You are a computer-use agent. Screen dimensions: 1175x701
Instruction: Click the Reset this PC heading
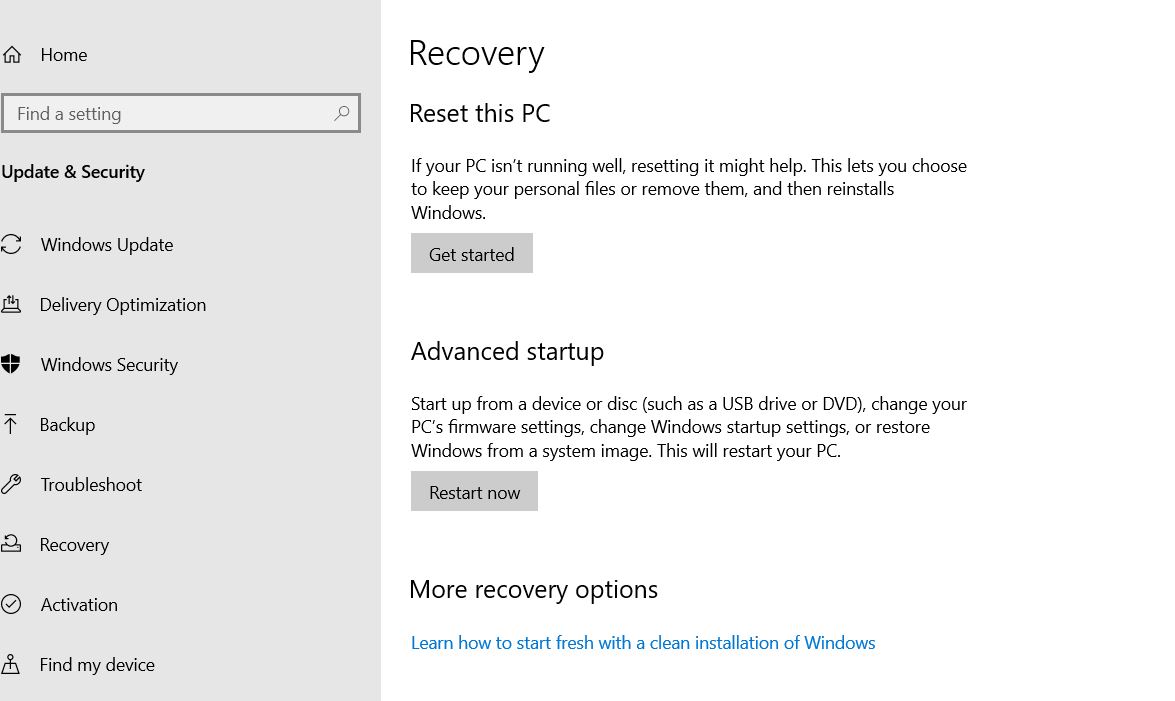coord(480,113)
